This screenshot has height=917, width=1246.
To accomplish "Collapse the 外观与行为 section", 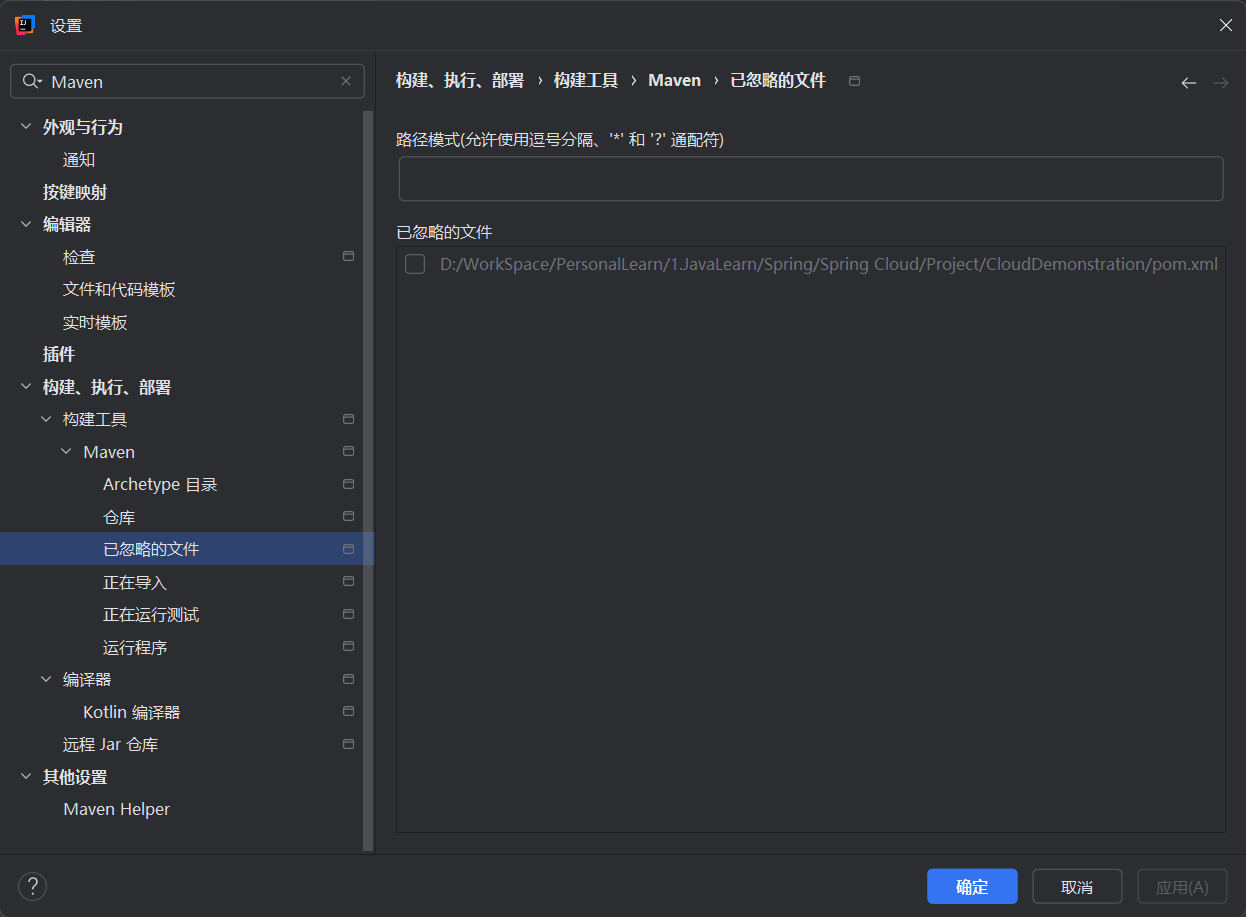I will [x=26, y=127].
